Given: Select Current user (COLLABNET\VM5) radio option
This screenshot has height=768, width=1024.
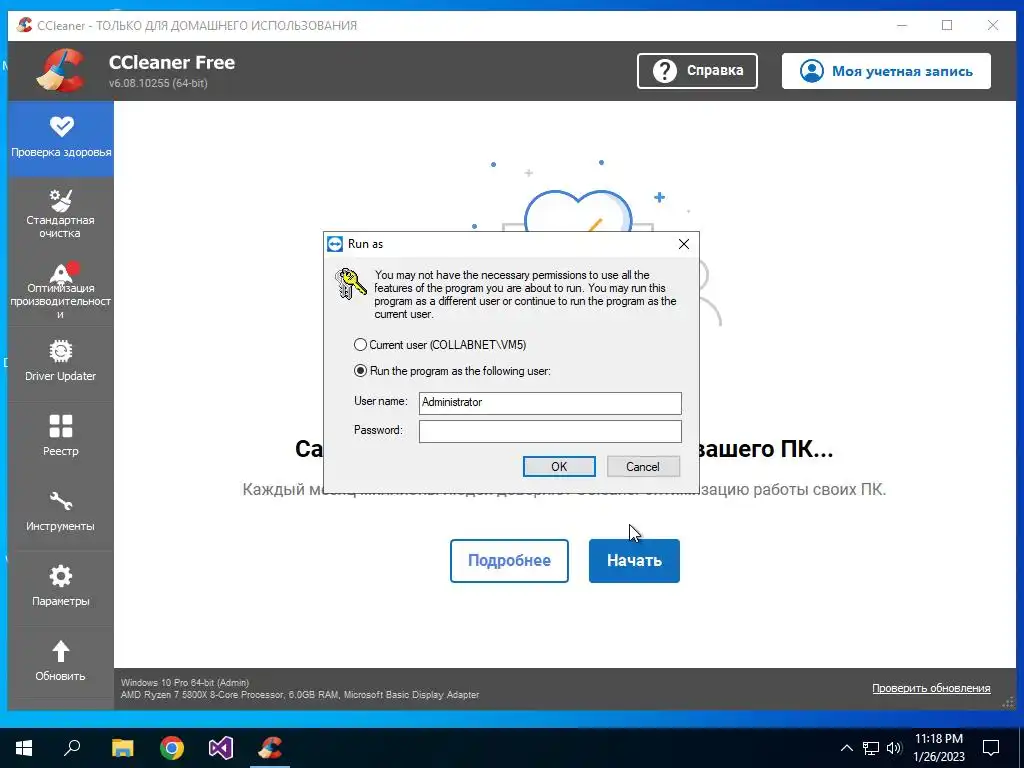Looking at the screenshot, I should click(x=360, y=344).
